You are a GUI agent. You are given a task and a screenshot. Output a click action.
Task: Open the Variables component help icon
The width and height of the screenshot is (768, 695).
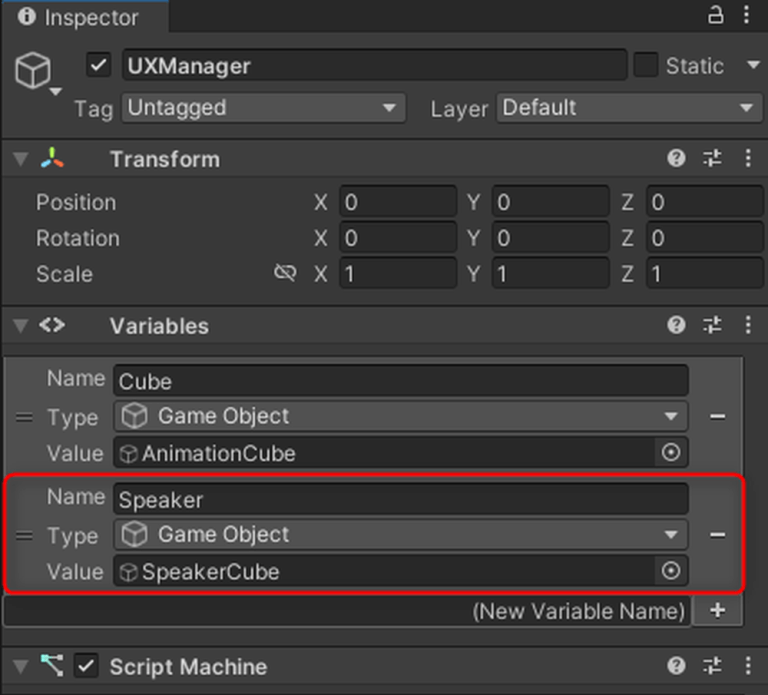(677, 325)
